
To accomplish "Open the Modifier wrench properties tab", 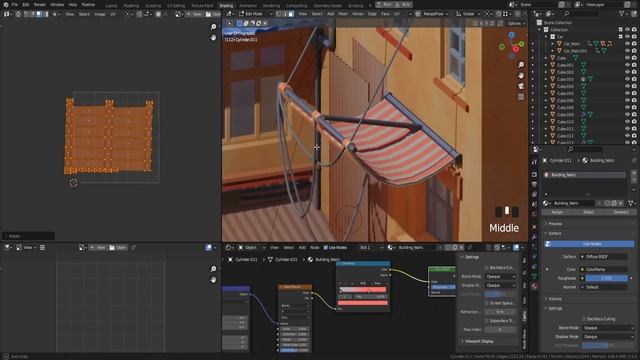I will click(534, 237).
